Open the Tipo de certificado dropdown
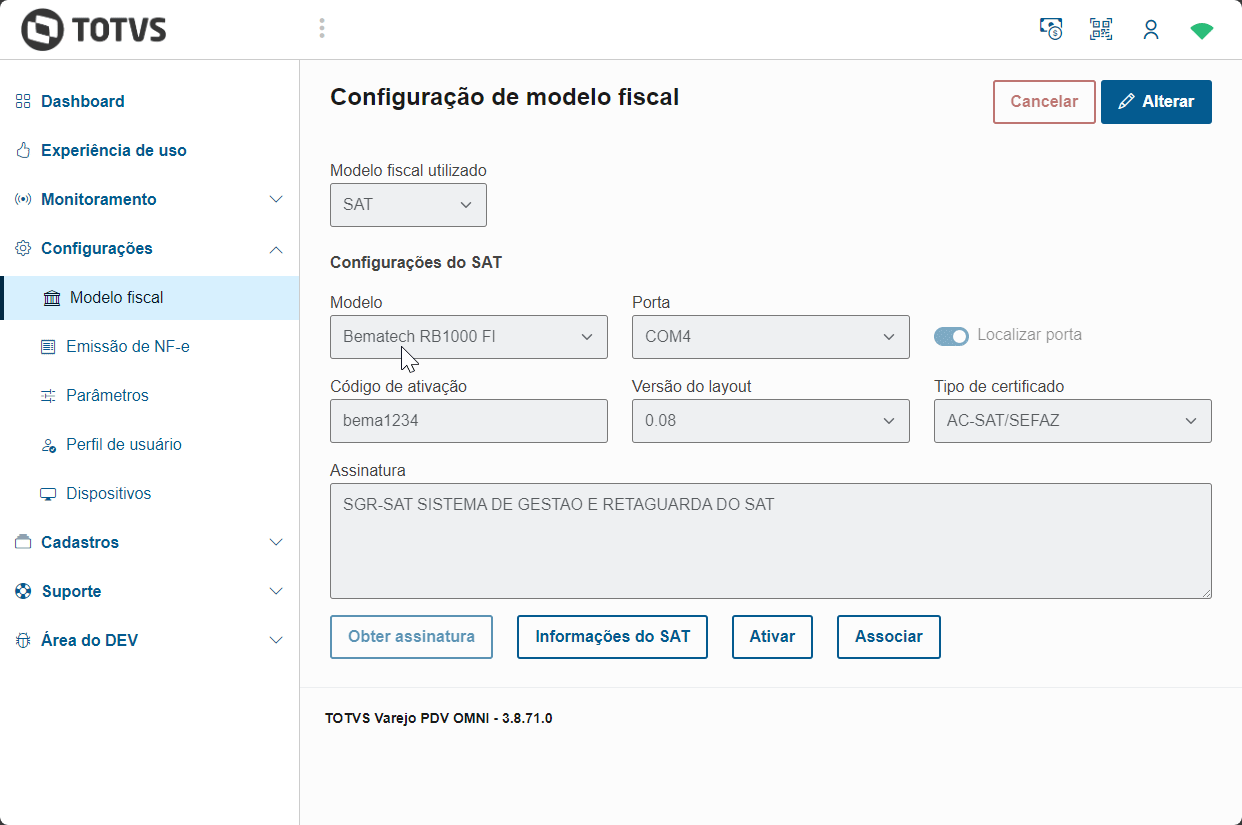 pyautogui.click(x=1072, y=421)
